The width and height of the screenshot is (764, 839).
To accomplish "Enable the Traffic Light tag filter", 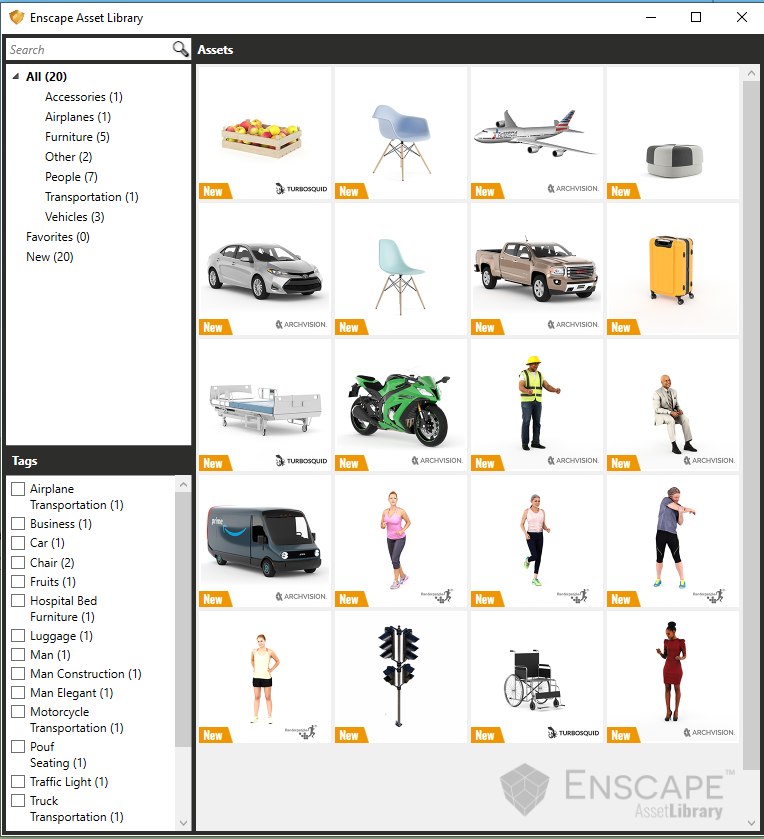I will (x=18, y=782).
